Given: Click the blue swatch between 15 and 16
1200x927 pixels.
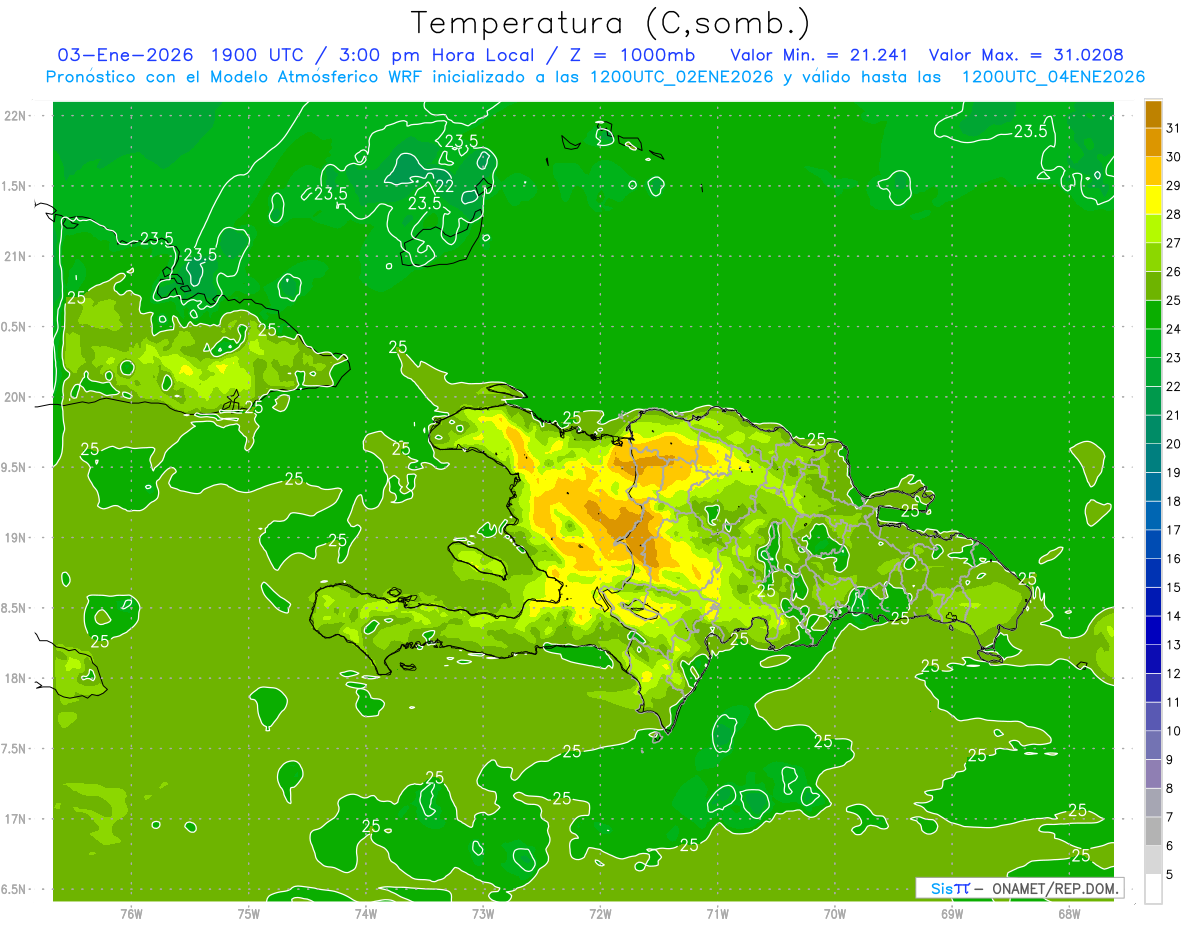Looking at the screenshot, I should coord(1153,573).
